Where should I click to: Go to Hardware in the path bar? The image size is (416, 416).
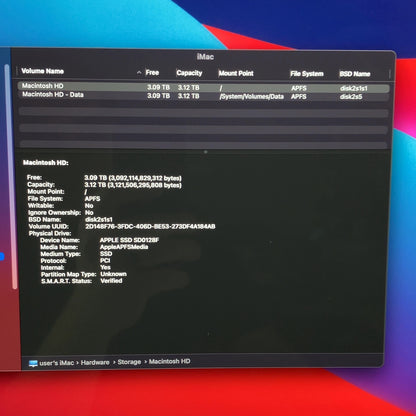coord(95,362)
